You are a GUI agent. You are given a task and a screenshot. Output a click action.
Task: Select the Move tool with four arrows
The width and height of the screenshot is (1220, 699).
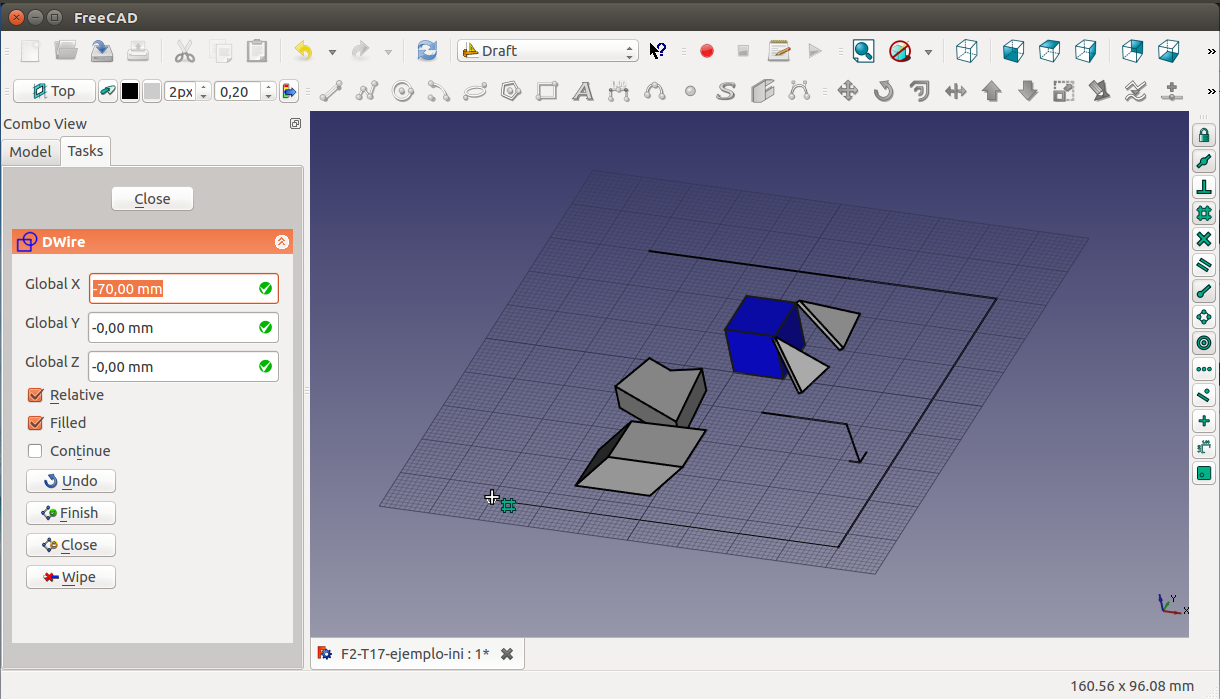pyautogui.click(x=848, y=92)
